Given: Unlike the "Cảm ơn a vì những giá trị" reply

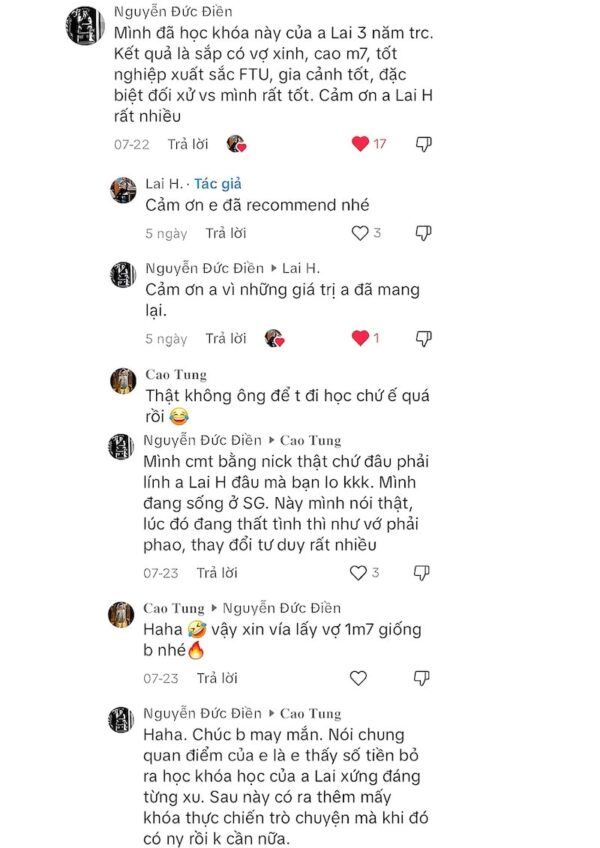Looking at the screenshot, I should coord(361,338).
